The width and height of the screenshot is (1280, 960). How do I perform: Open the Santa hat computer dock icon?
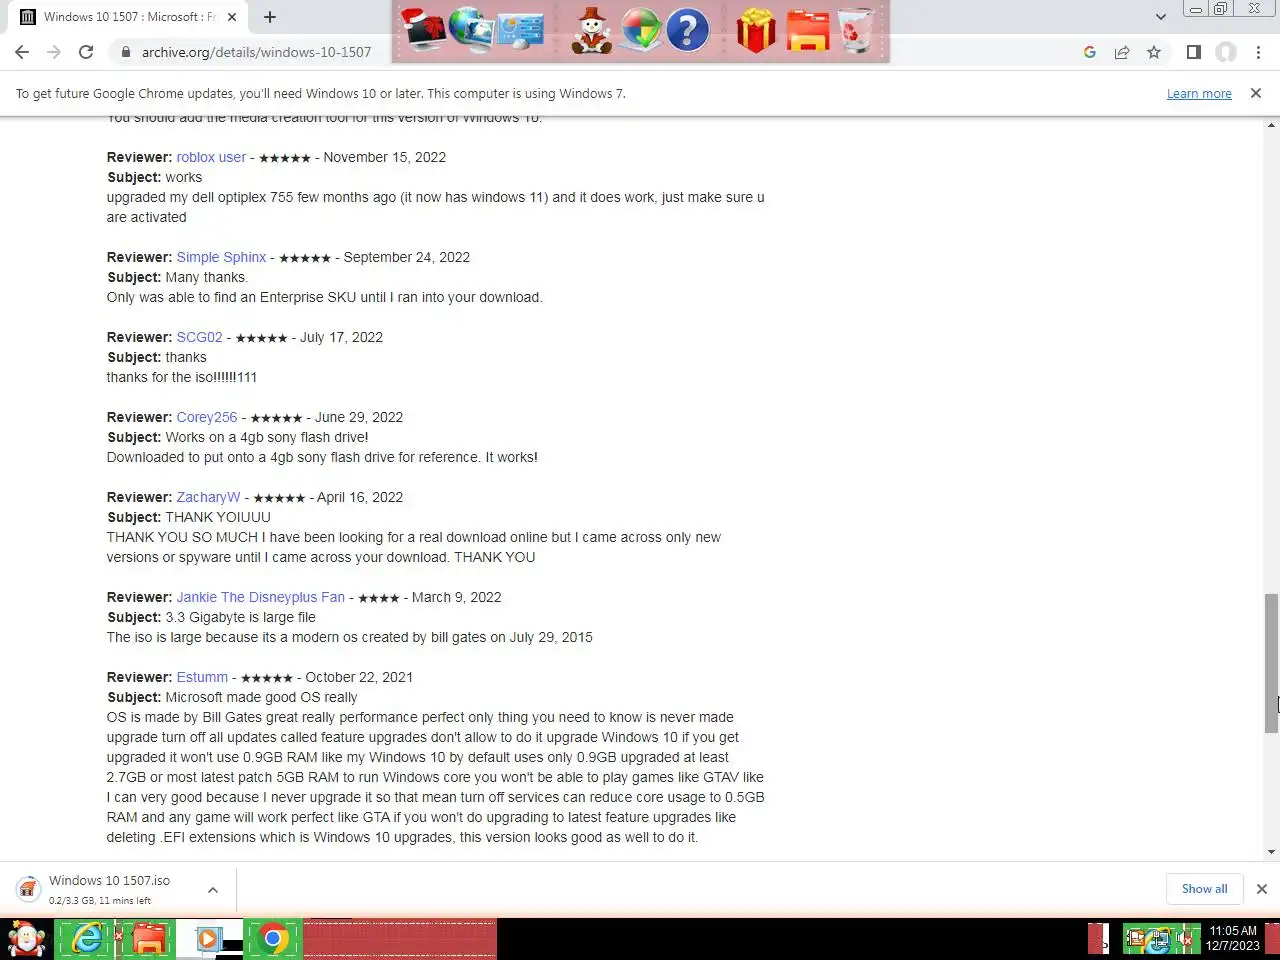click(x=424, y=30)
